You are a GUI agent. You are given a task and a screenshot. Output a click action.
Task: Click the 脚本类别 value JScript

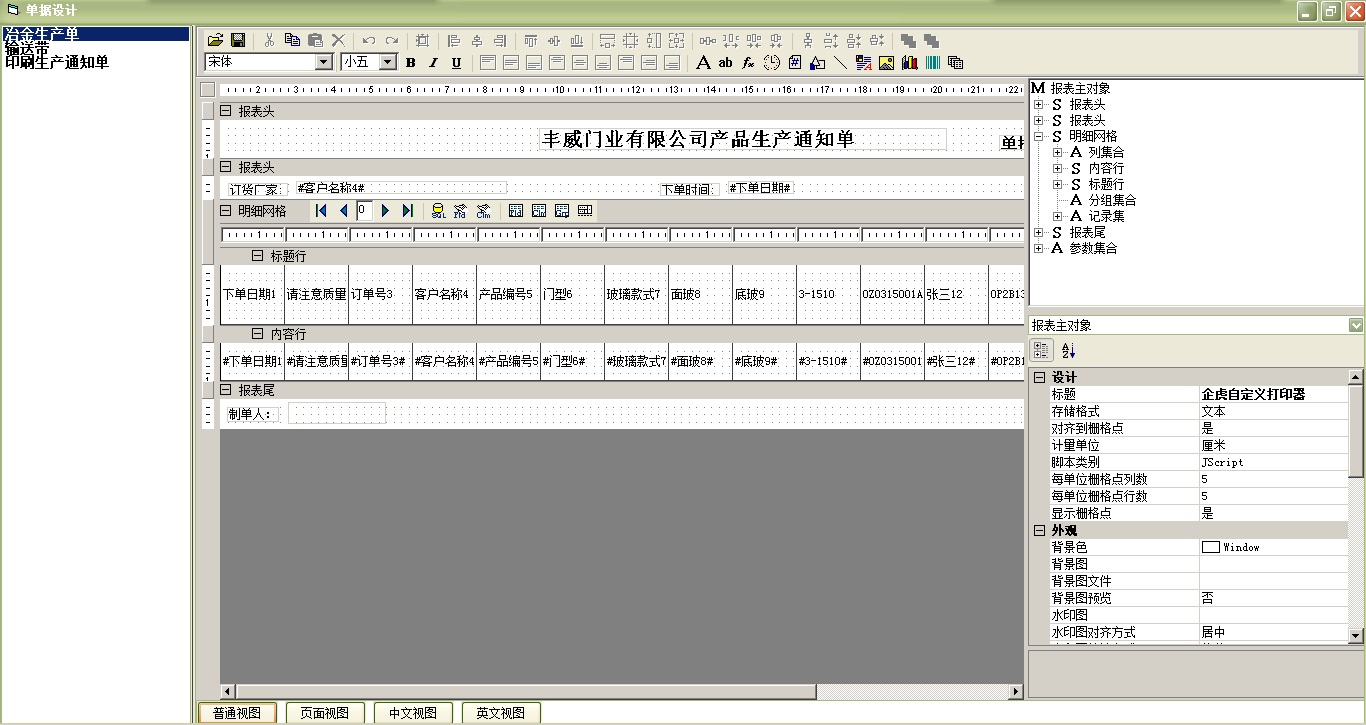(x=1273, y=462)
